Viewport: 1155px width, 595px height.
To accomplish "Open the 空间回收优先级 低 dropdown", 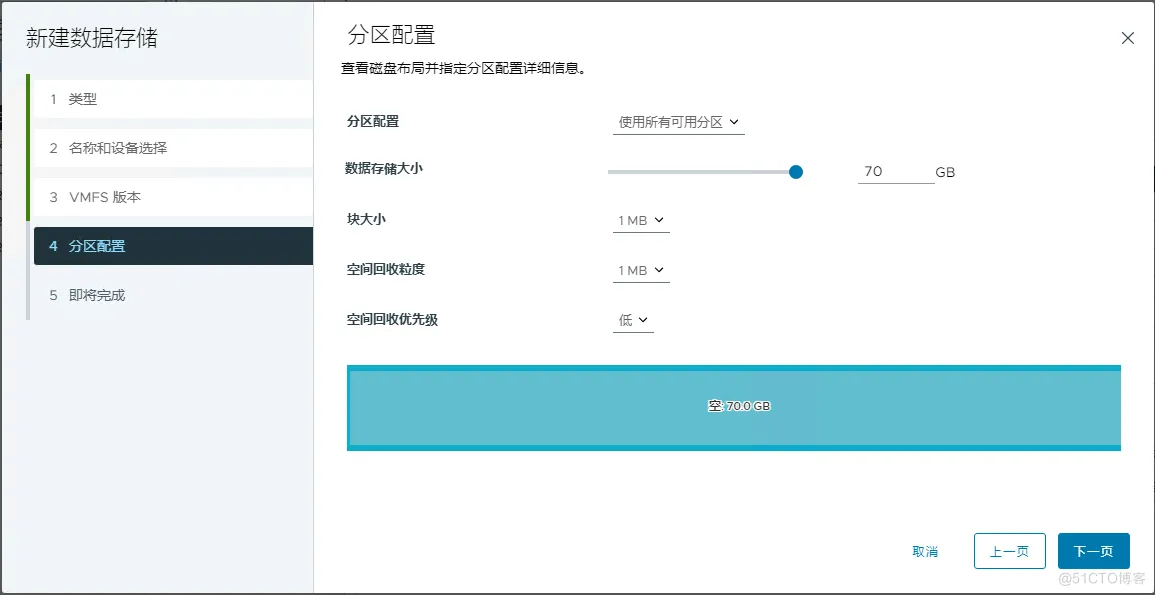I will 633,320.
